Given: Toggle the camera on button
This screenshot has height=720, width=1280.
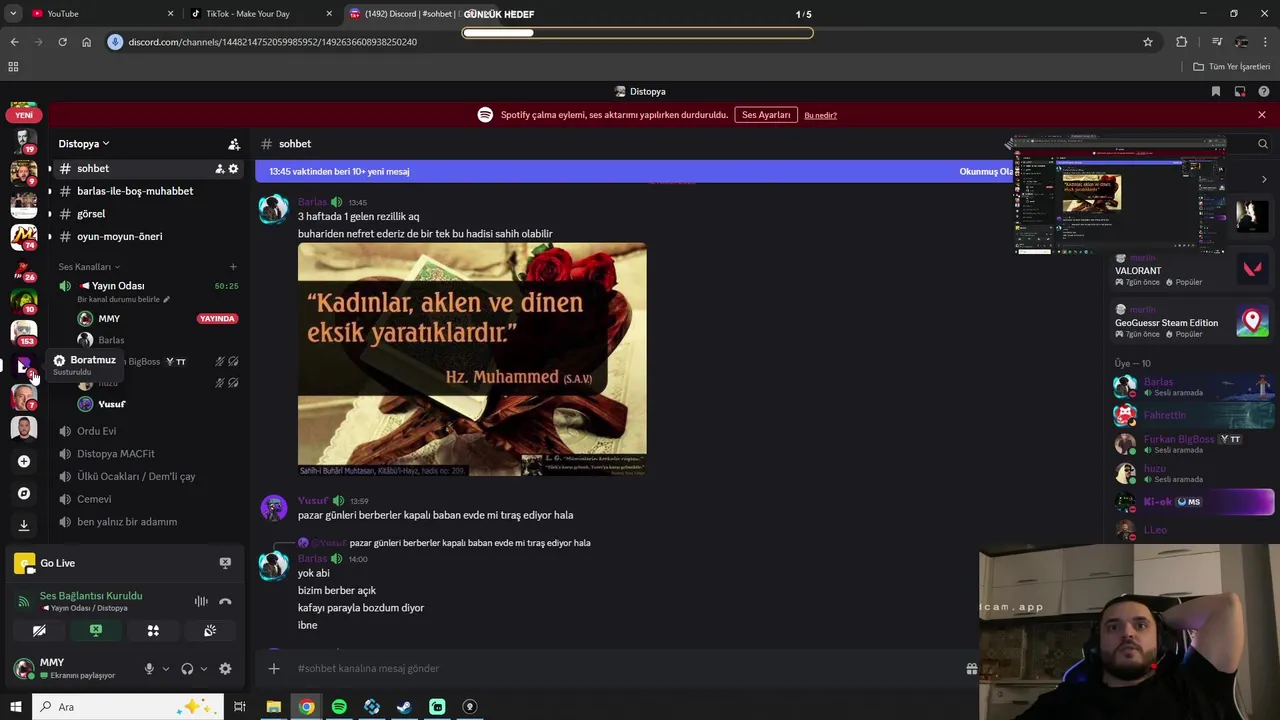Looking at the screenshot, I should tap(39, 631).
